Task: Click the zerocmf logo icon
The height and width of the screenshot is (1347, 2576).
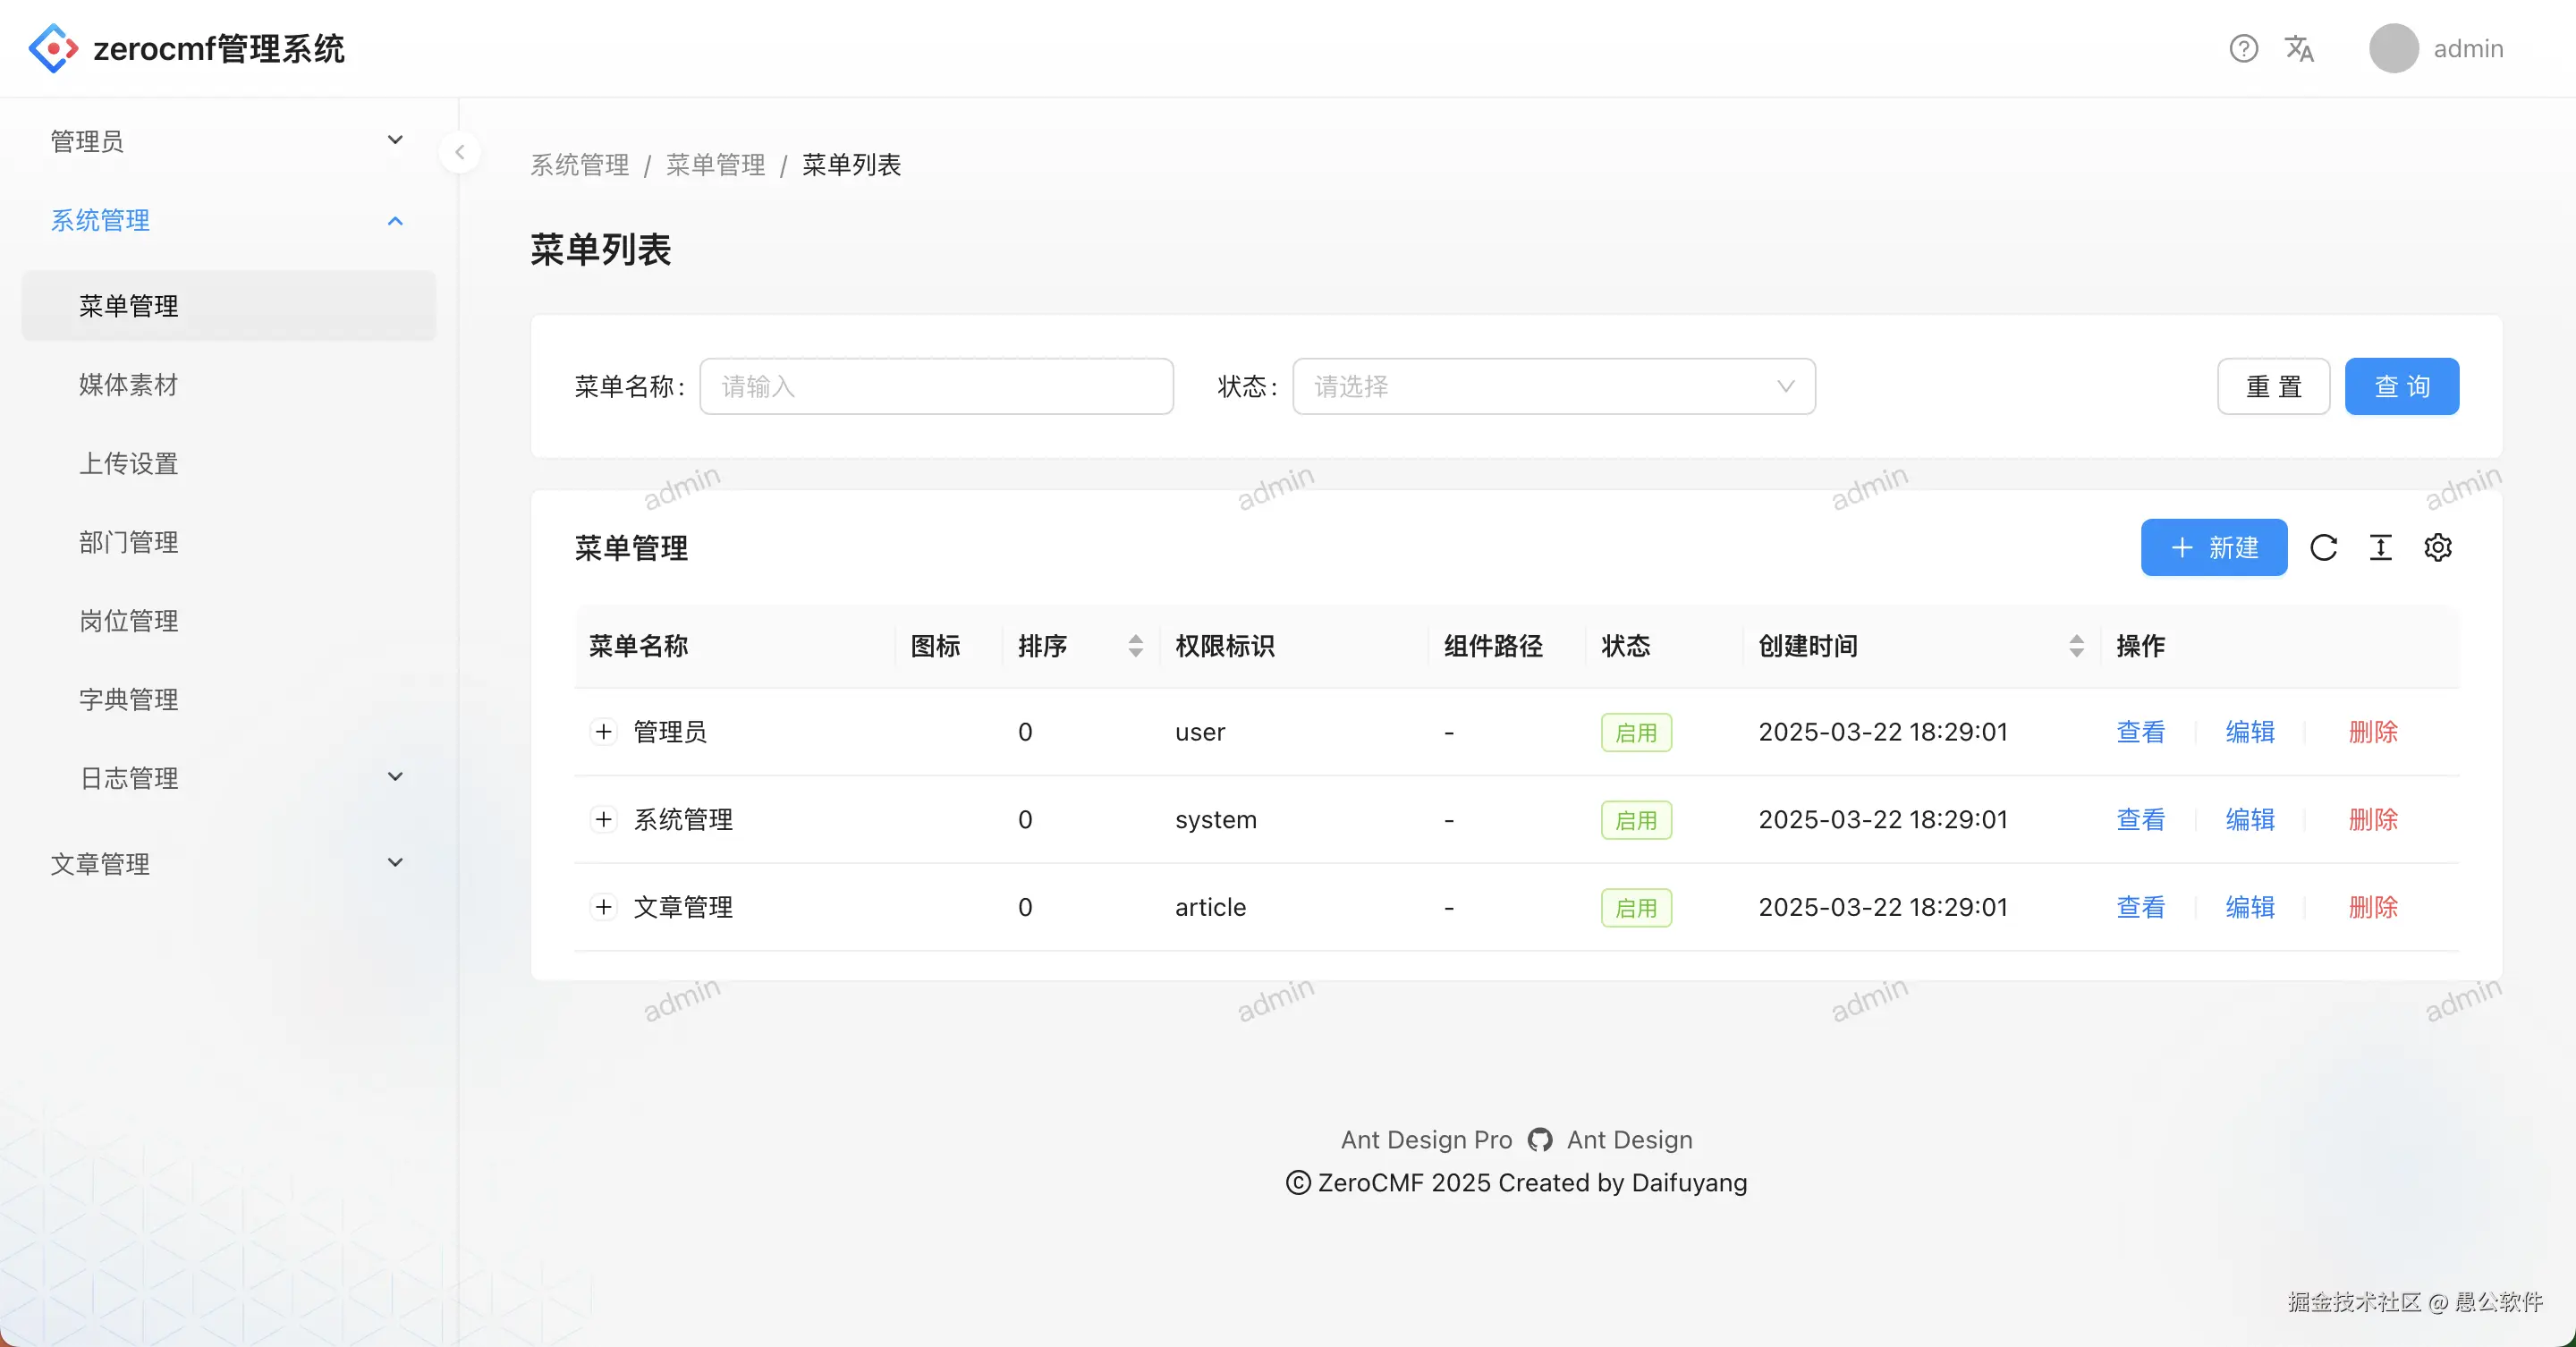Action: point(53,48)
